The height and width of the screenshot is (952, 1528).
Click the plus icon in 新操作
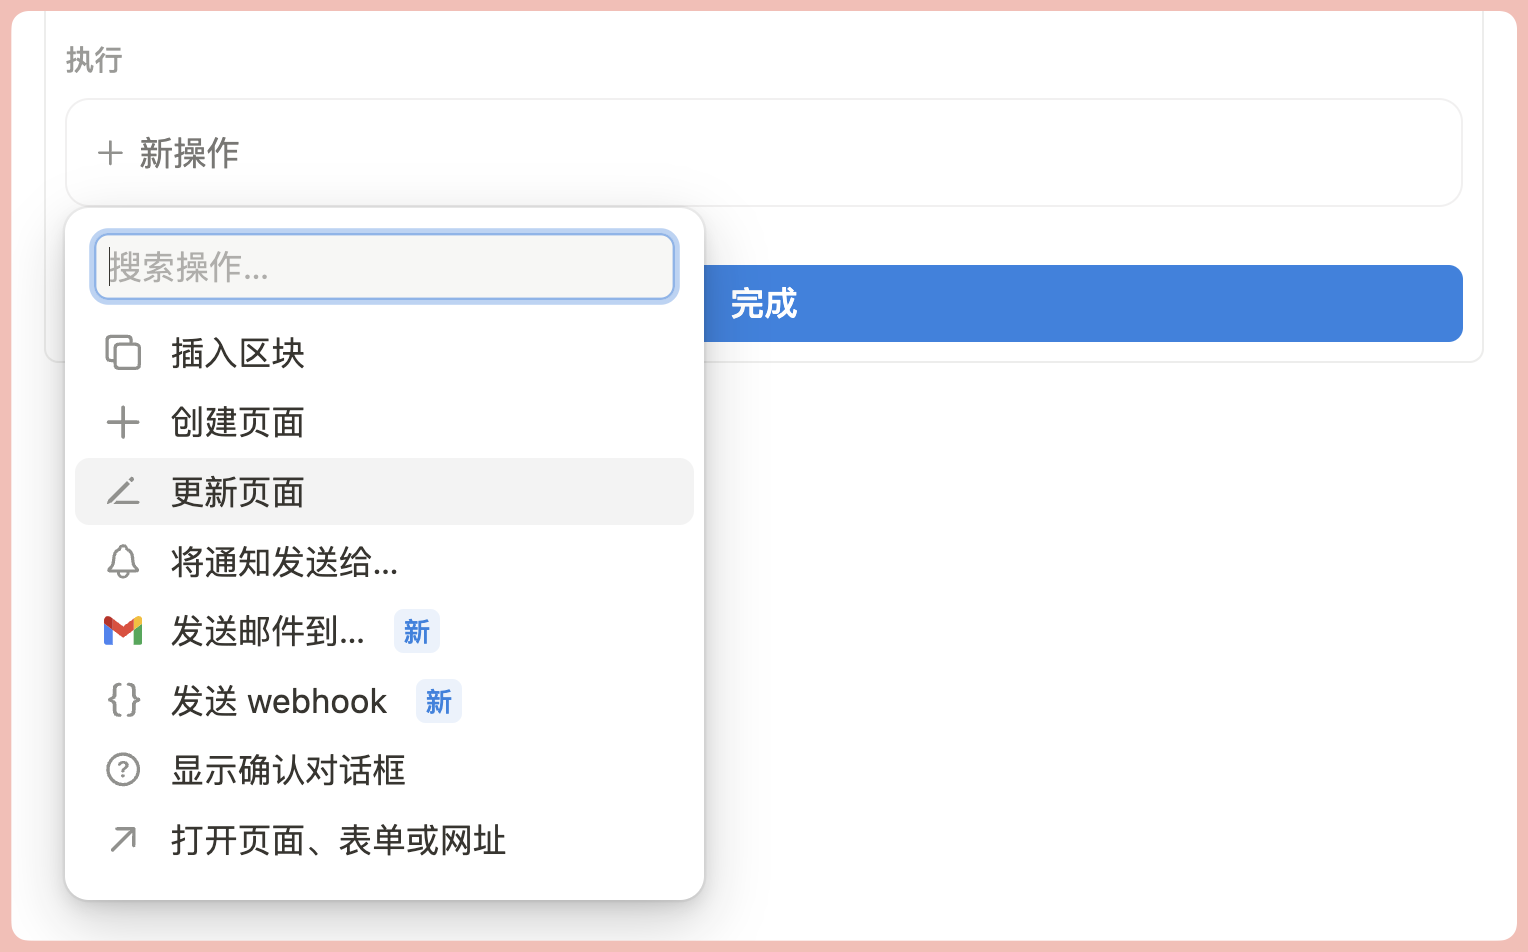point(110,153)
